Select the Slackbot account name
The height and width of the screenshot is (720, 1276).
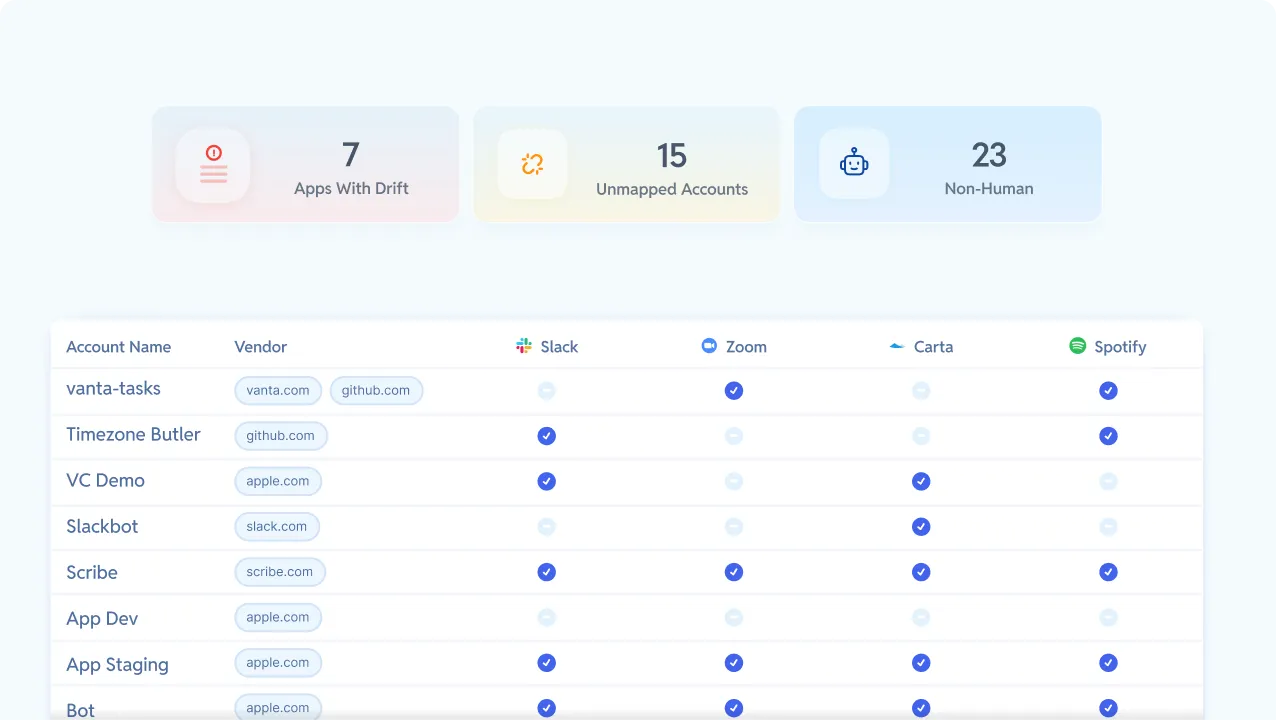[102, 526]
